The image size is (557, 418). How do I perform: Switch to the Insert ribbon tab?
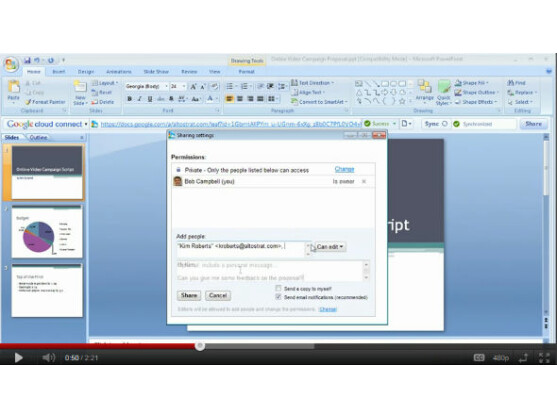click(x=59, y=71)
